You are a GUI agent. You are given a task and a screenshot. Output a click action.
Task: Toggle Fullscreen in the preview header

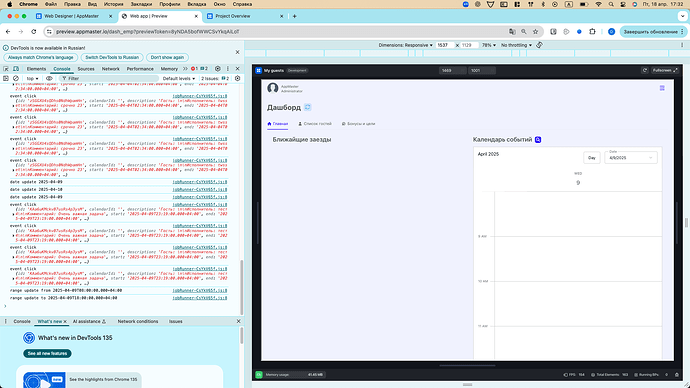(x=665, y=70)
